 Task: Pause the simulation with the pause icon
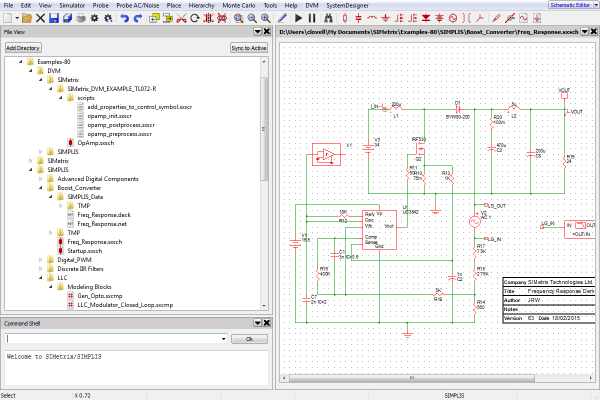coord(312,18)
